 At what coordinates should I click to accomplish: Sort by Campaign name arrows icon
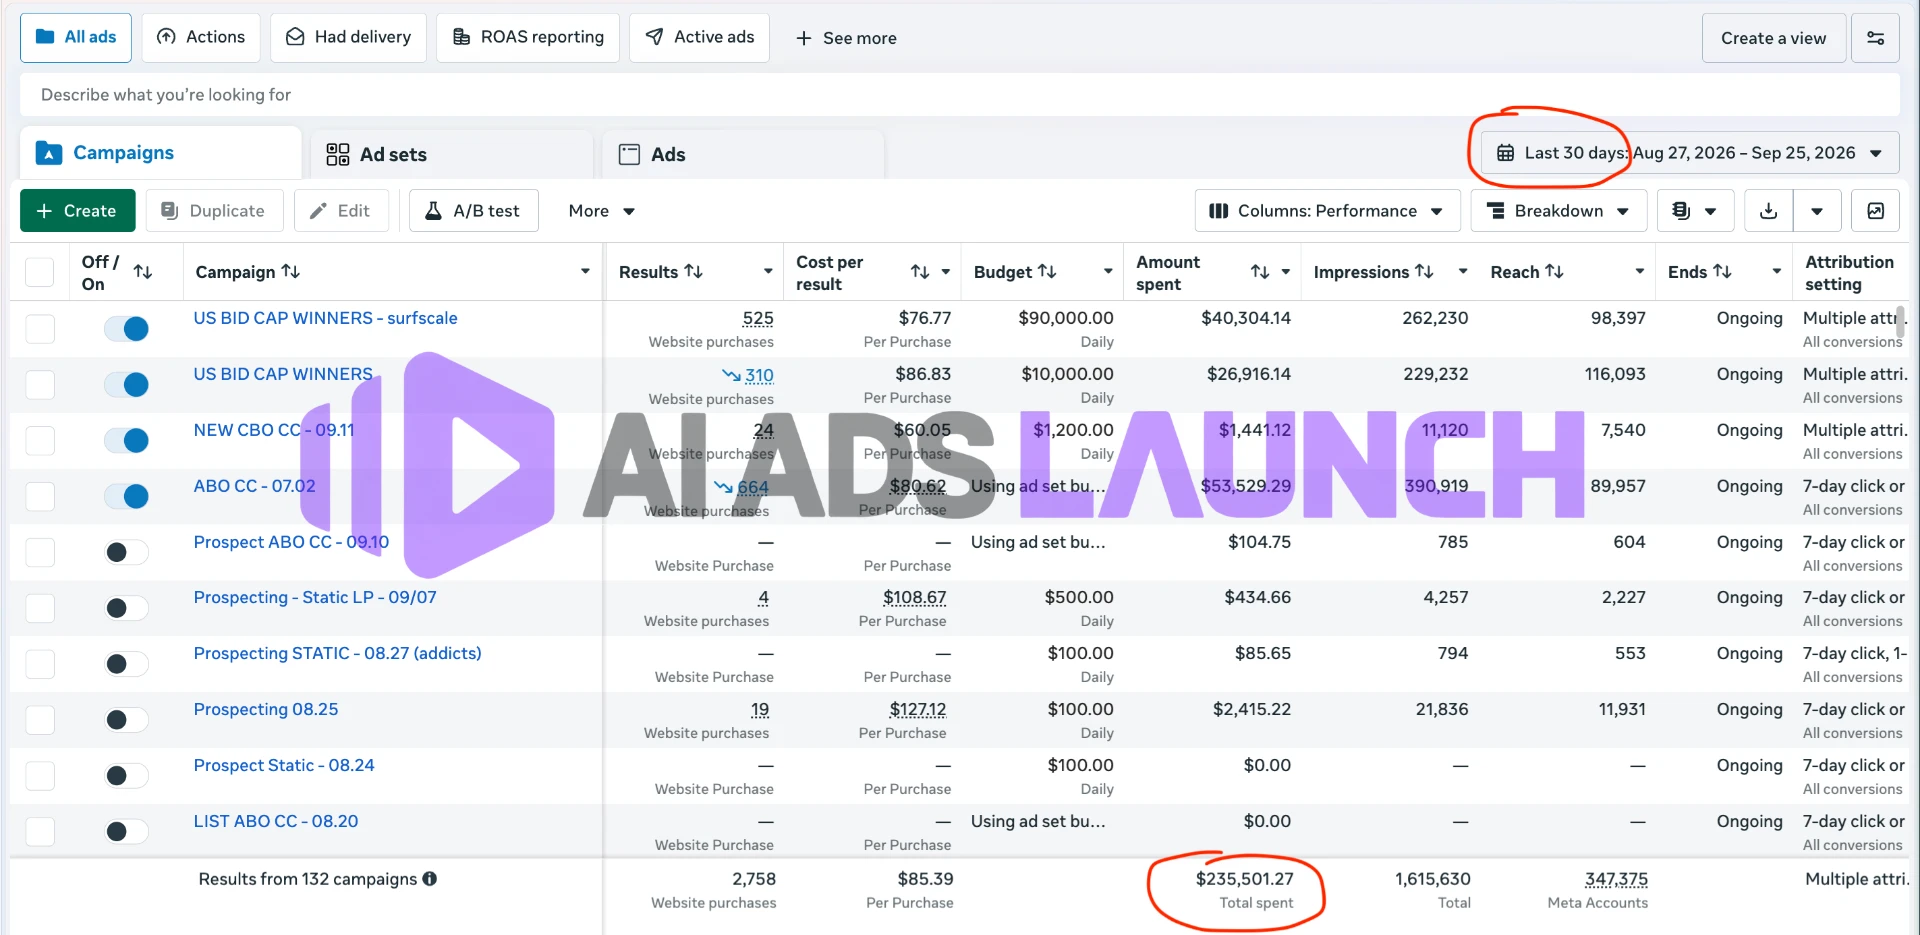(x=291, y=272)
